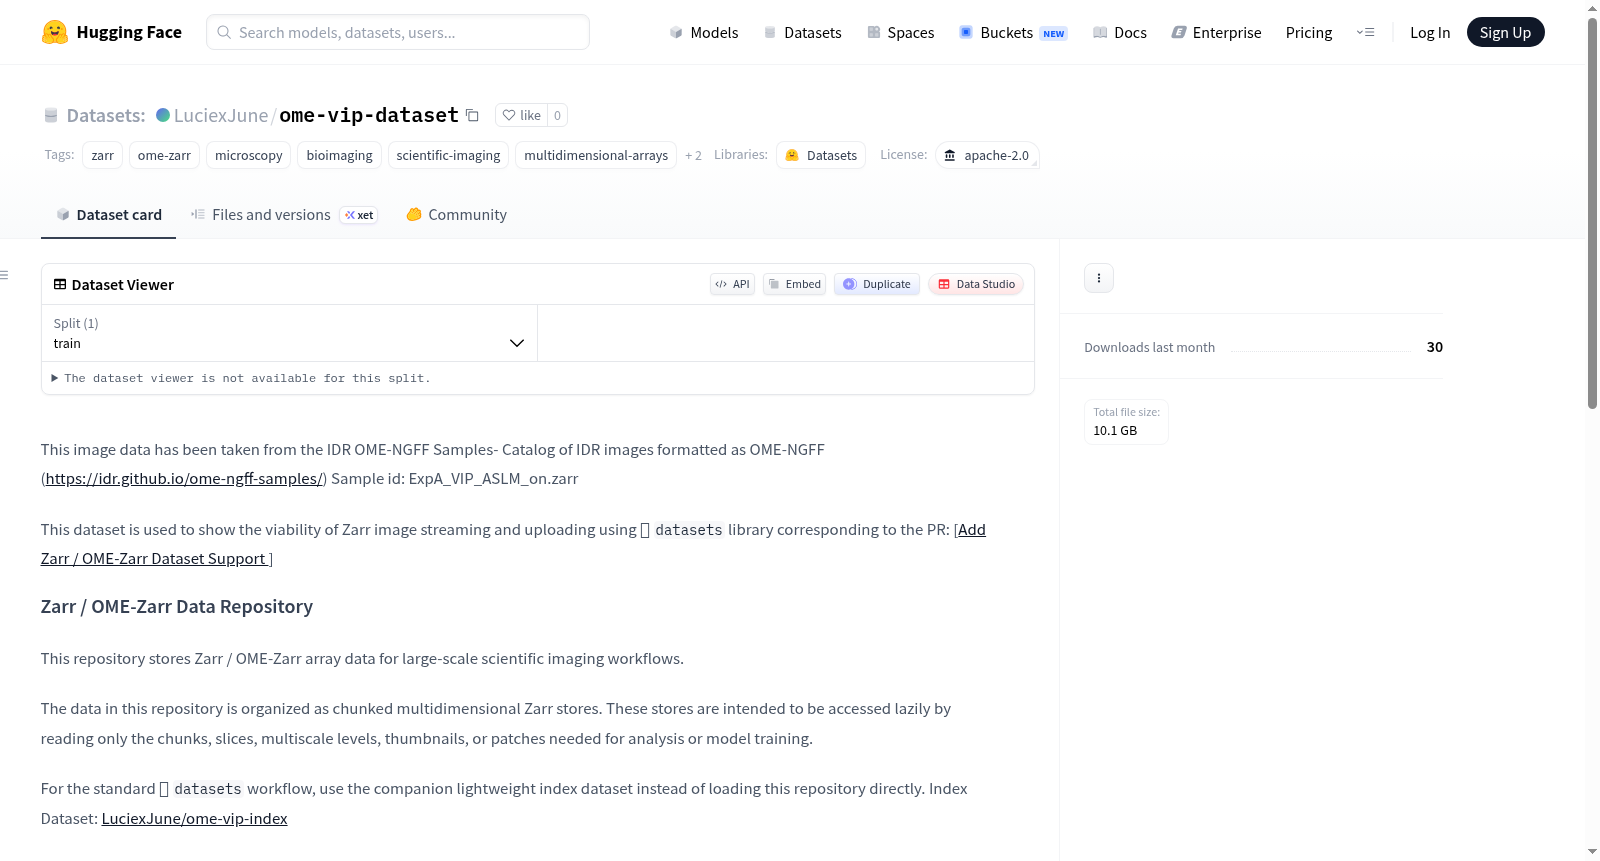This screenshot has height=861, width=1600.
Task: Open the apache-2.0 license tag
Action: 987,155
